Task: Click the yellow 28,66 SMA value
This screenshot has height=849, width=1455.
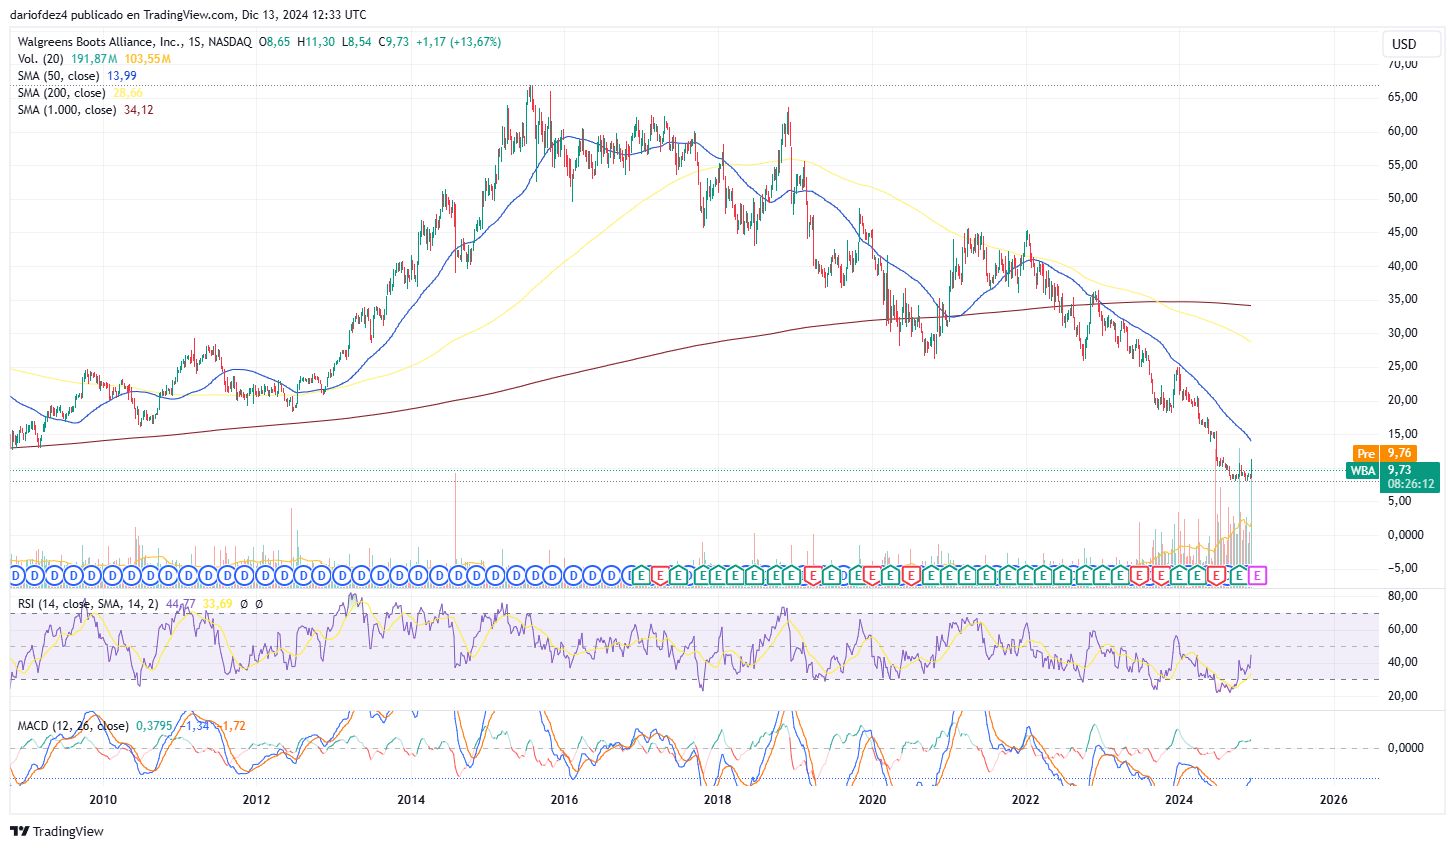Action: pyautogui.click(x=128, y=93)
